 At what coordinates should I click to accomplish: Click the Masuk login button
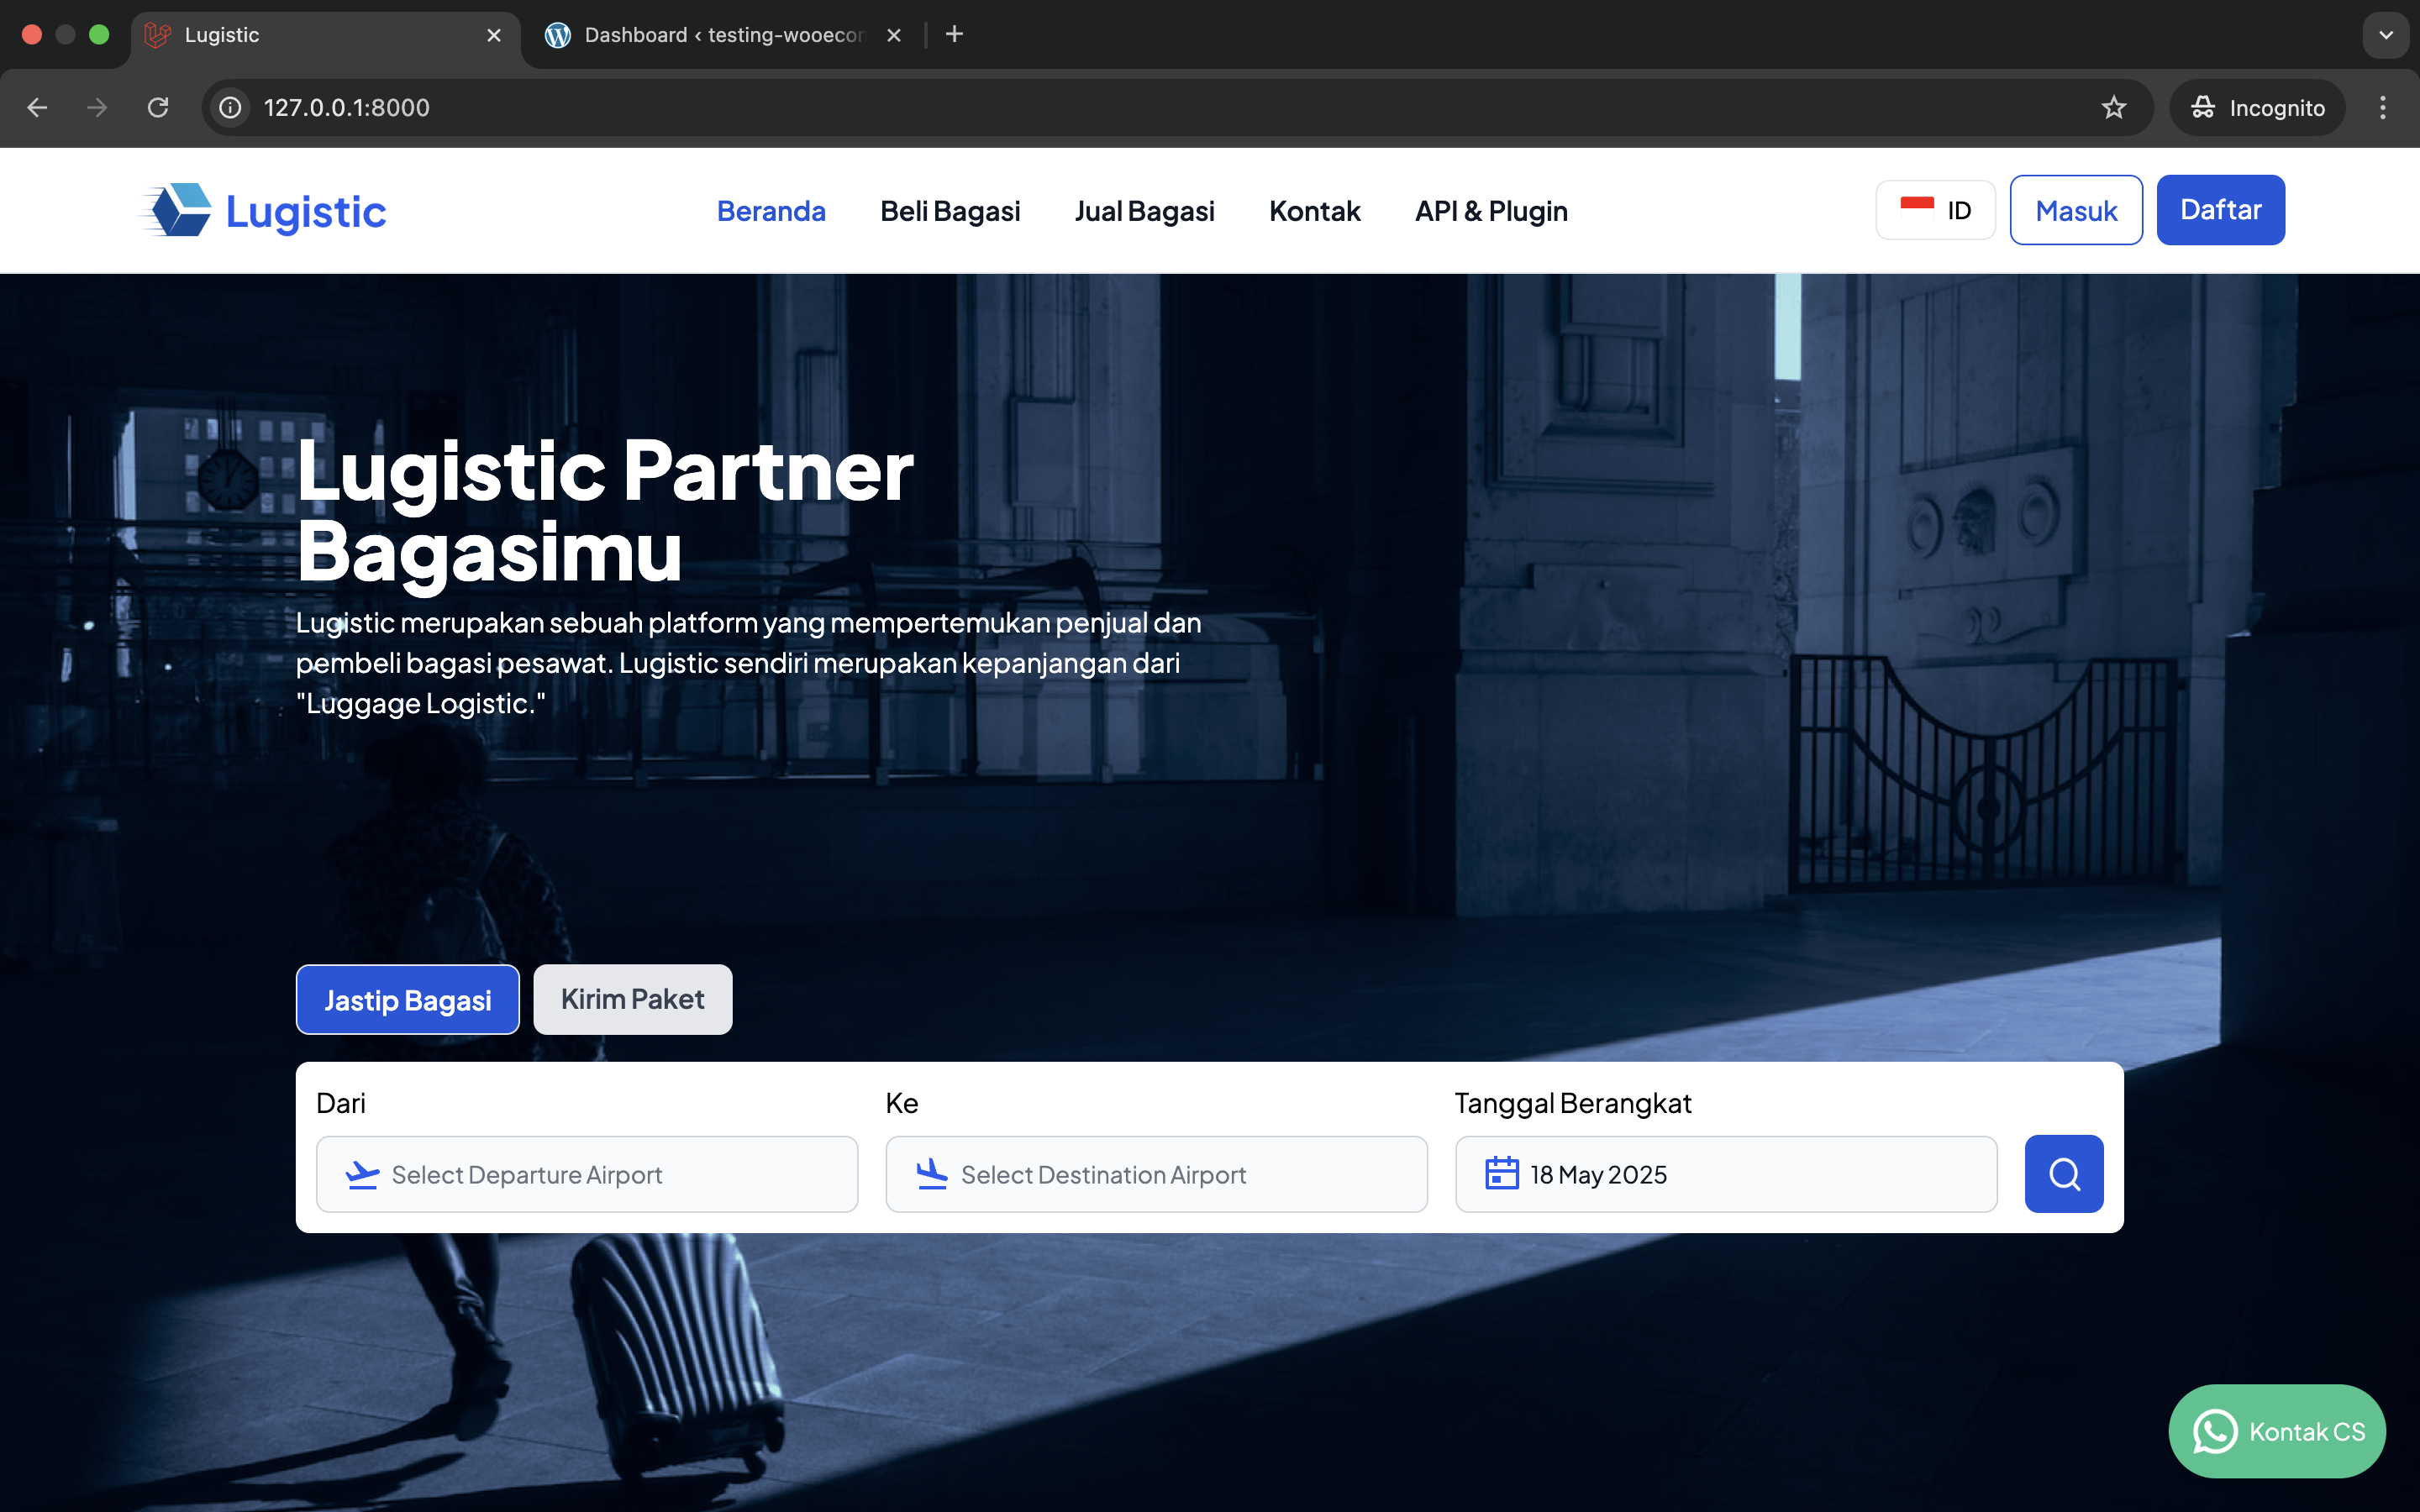click(2076, 210)
